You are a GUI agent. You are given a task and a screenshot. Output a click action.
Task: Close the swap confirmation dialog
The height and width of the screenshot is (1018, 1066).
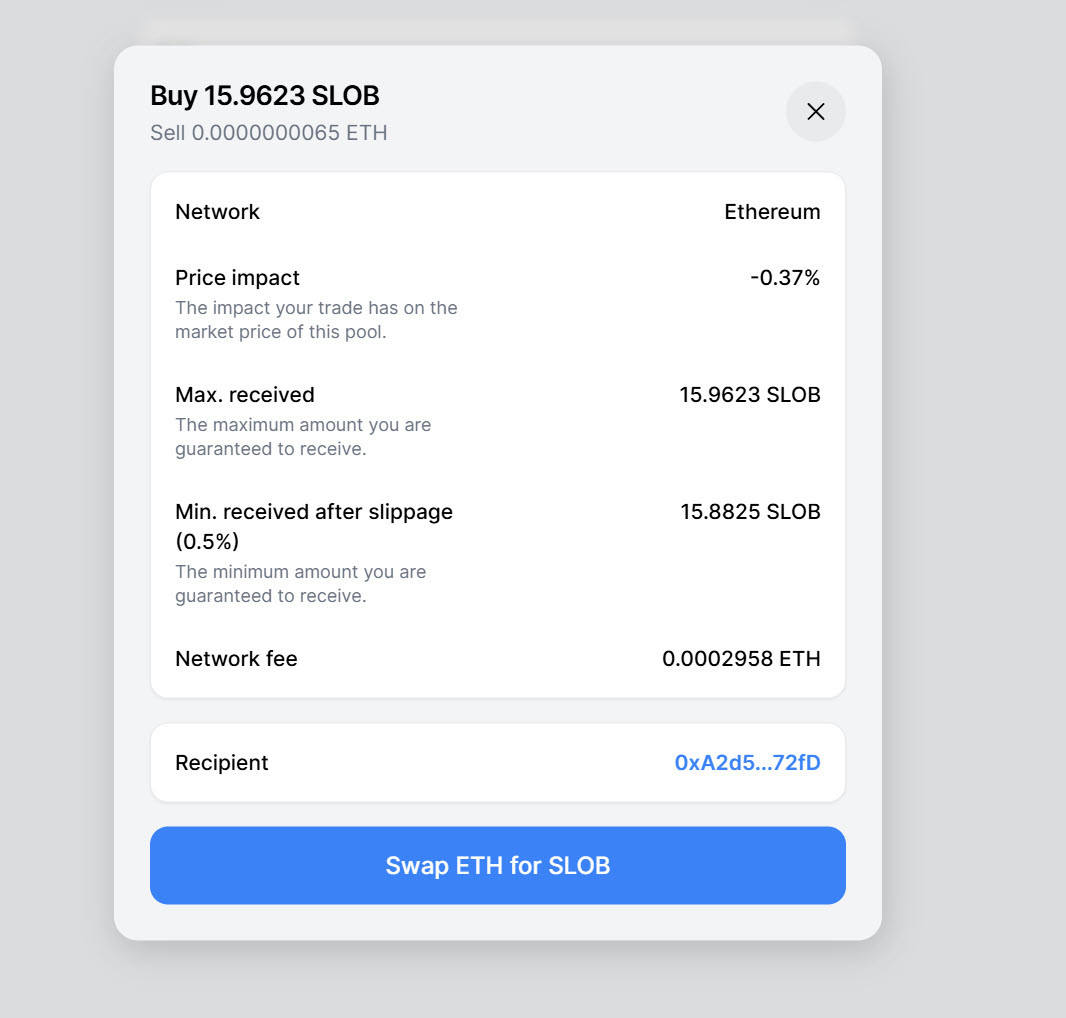(815, 112)
